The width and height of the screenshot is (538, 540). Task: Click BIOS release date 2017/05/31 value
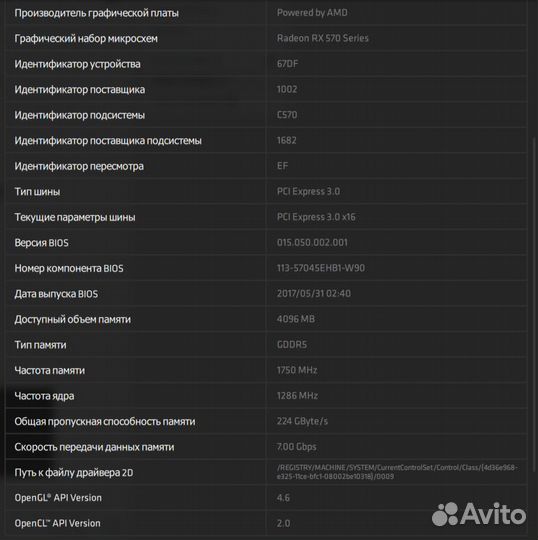(314, 293)
